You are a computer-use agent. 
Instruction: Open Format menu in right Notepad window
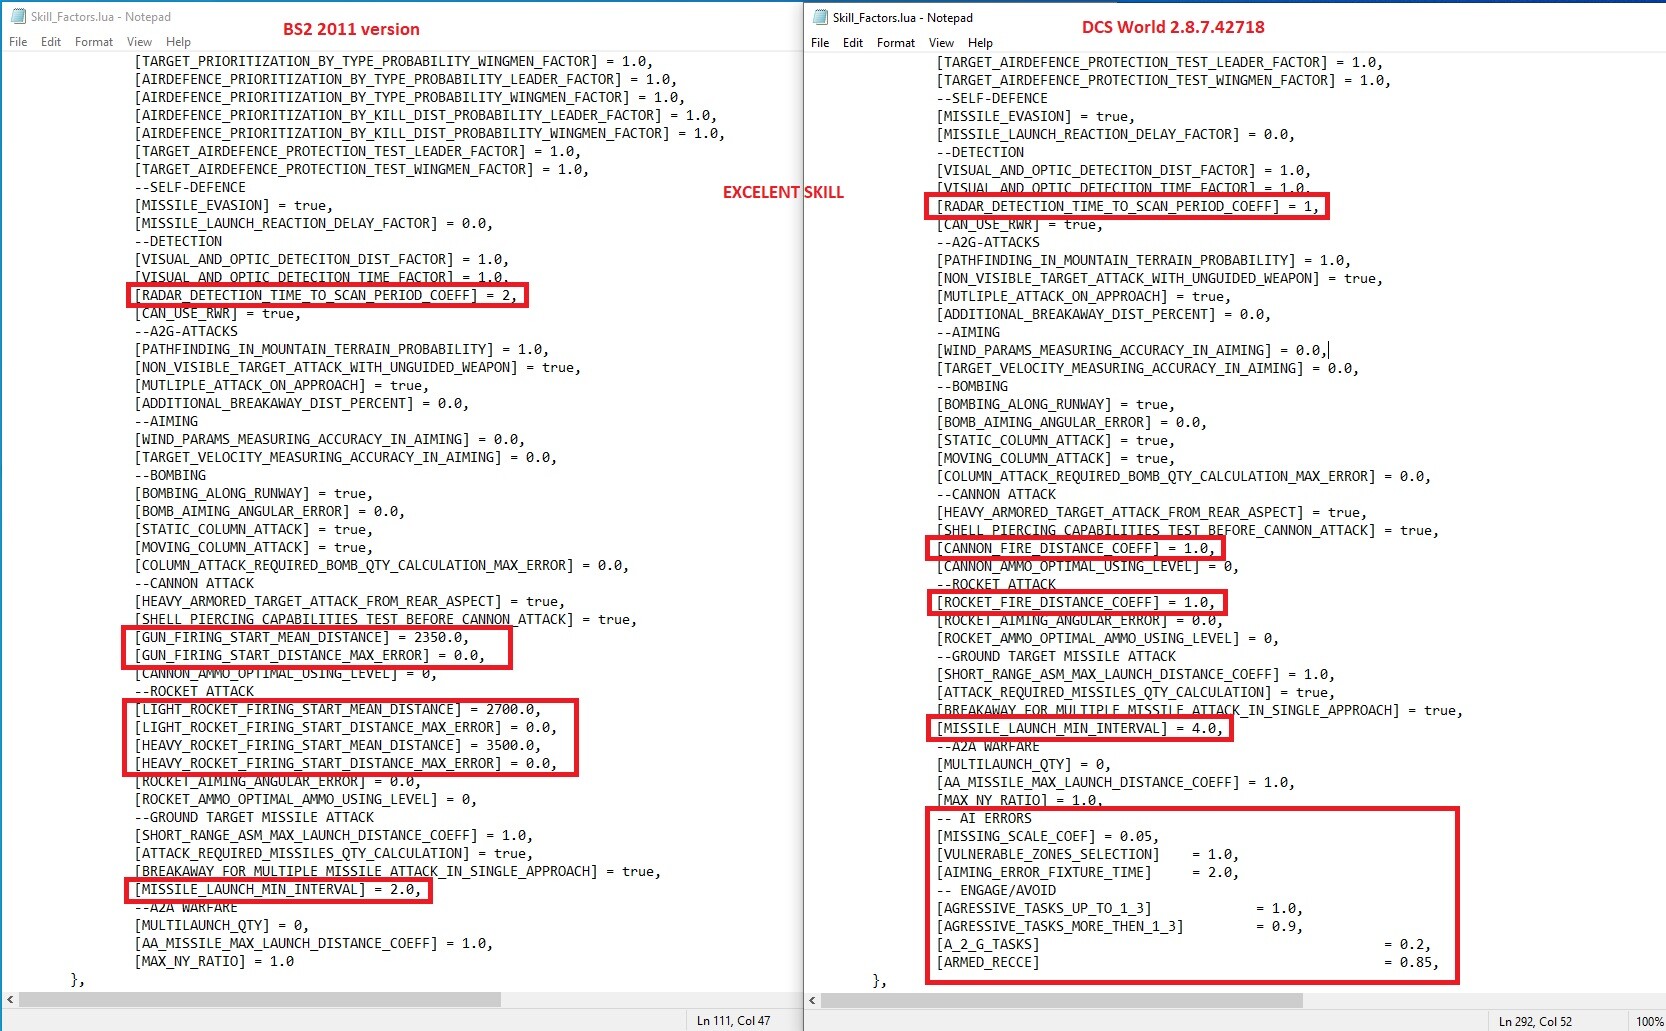pyautogui.click(x=896, y=43)
